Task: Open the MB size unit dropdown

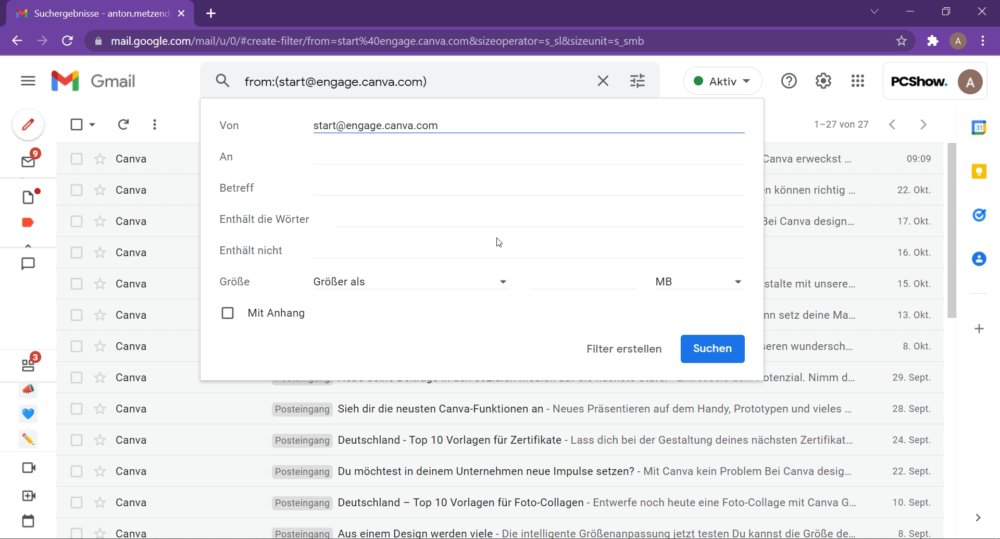Action: point(699,282)
